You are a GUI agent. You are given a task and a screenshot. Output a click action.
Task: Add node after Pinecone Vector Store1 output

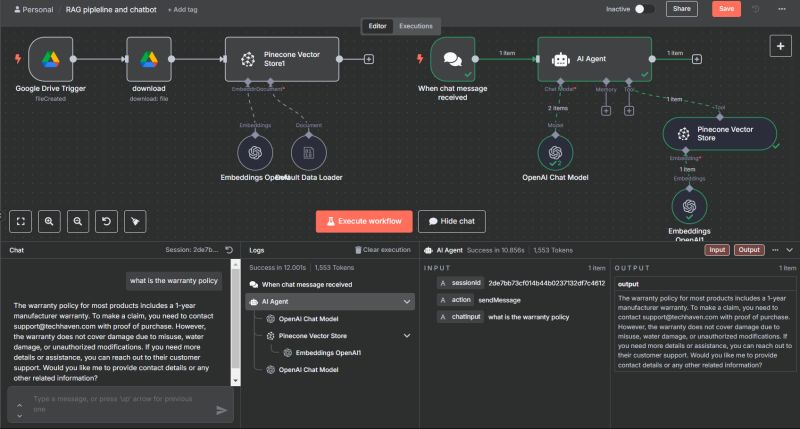369,59
